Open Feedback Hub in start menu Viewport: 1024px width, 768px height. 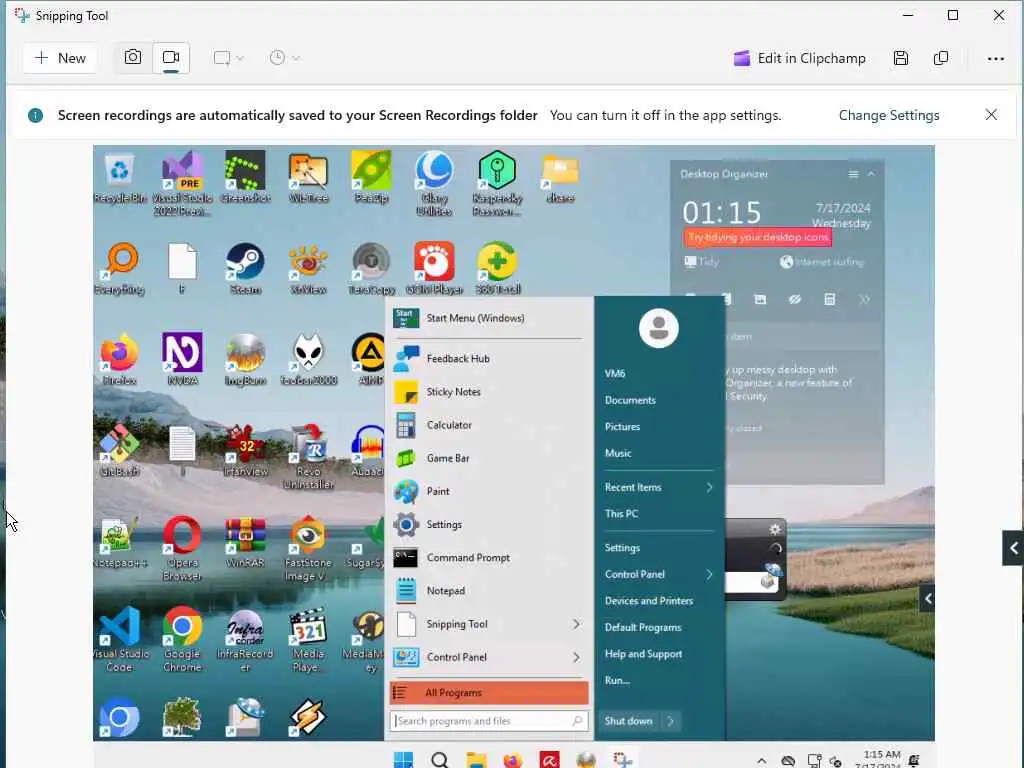[x=488, y=359]
